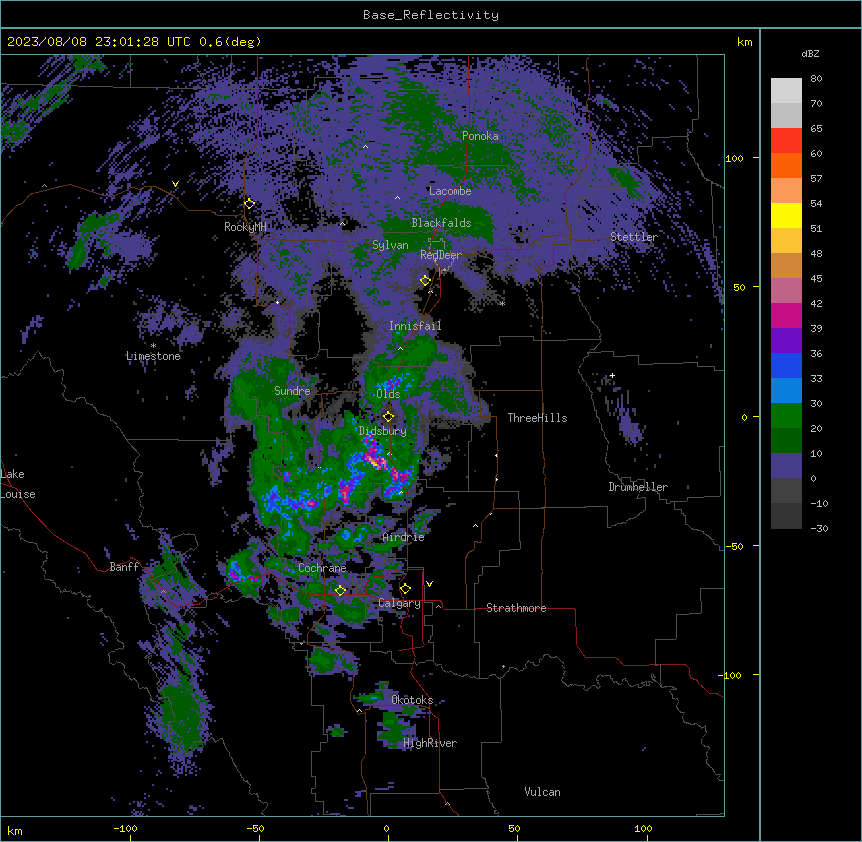This screenshot has width=862, height=842.
Task: Click the Innisfail city label
Action: click(415, 326)
